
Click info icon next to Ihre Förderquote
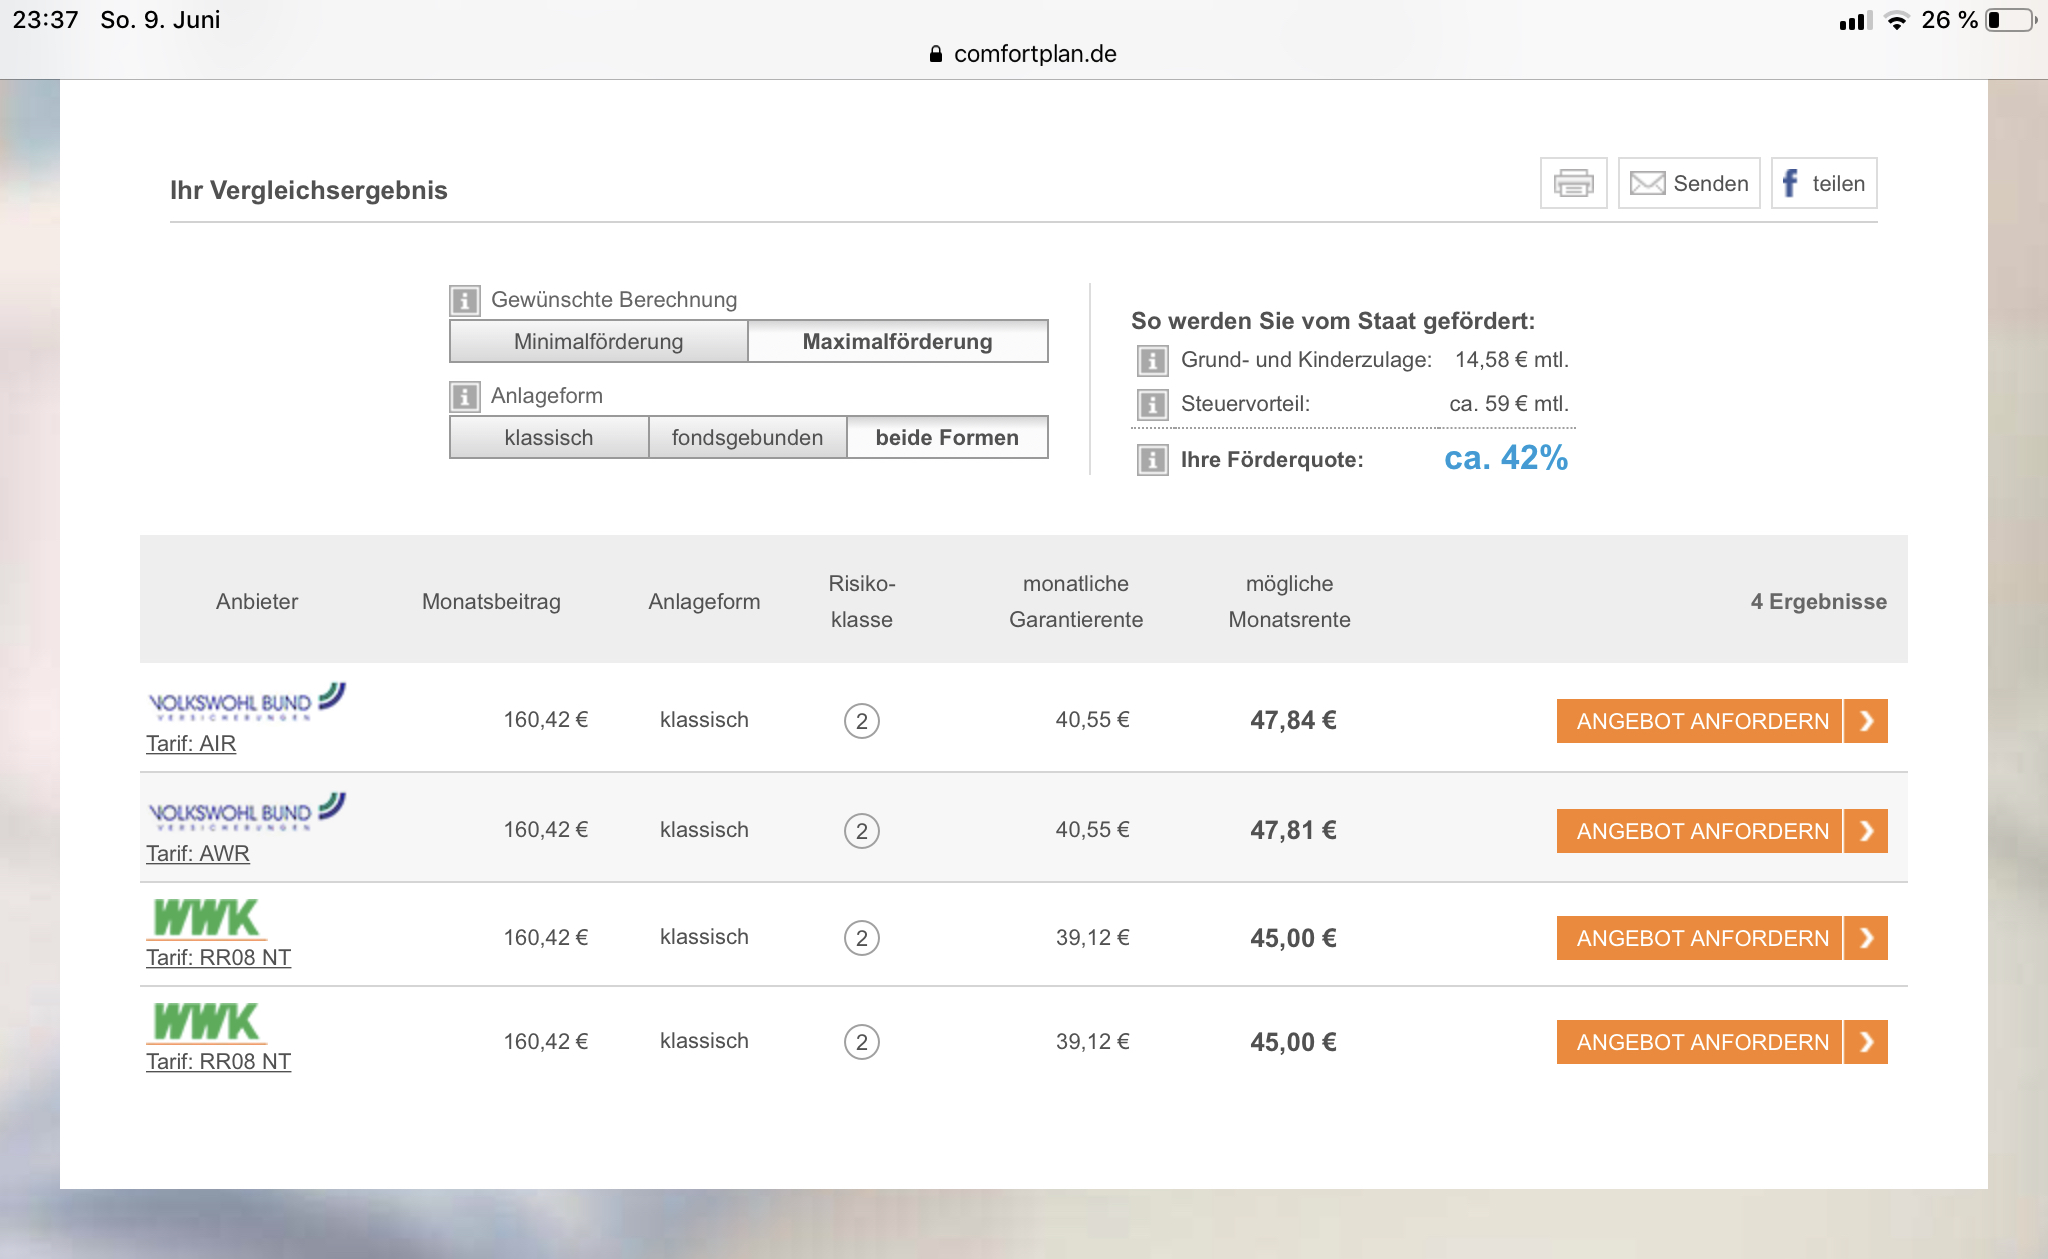(x=1152, y=460)
